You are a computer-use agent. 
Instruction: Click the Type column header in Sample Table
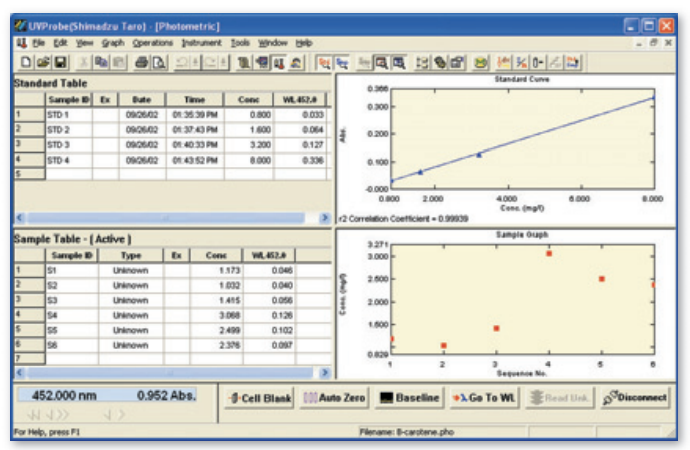(x=131, y=256)
